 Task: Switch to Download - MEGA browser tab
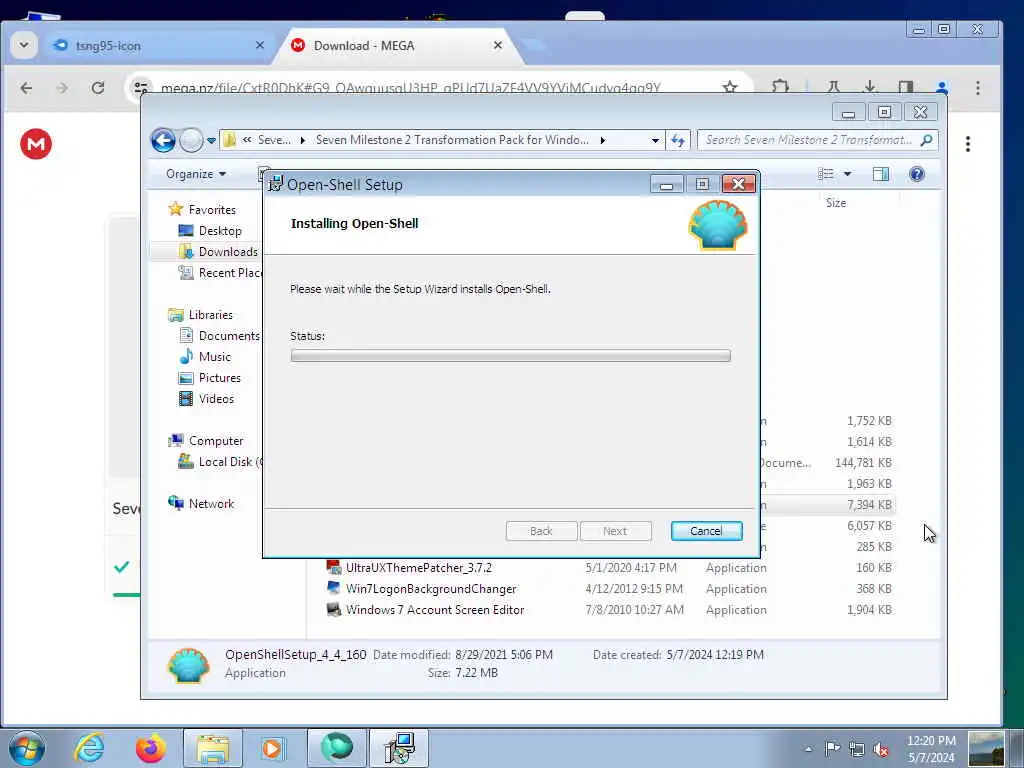[398, 46]
